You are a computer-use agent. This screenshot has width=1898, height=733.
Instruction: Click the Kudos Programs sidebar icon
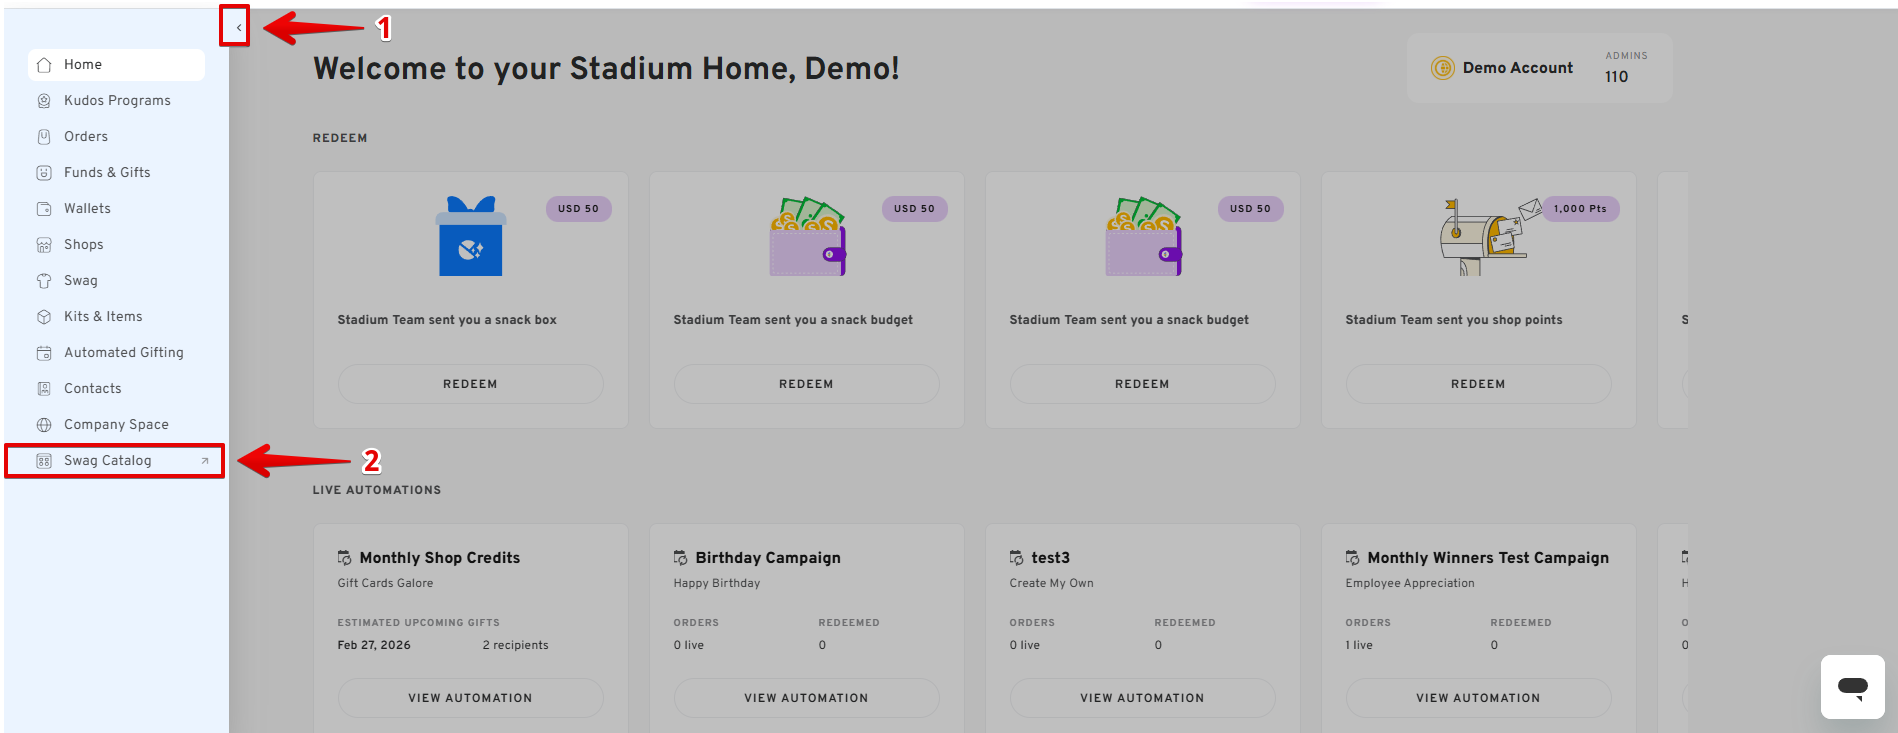click(x=44, y=101)
